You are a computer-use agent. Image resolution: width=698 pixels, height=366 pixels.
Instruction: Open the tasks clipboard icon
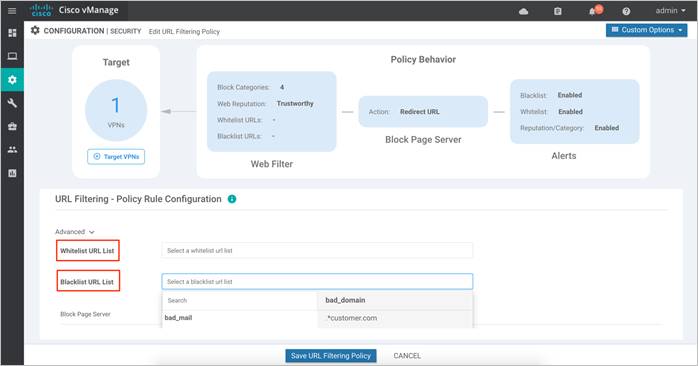point(558,11)
